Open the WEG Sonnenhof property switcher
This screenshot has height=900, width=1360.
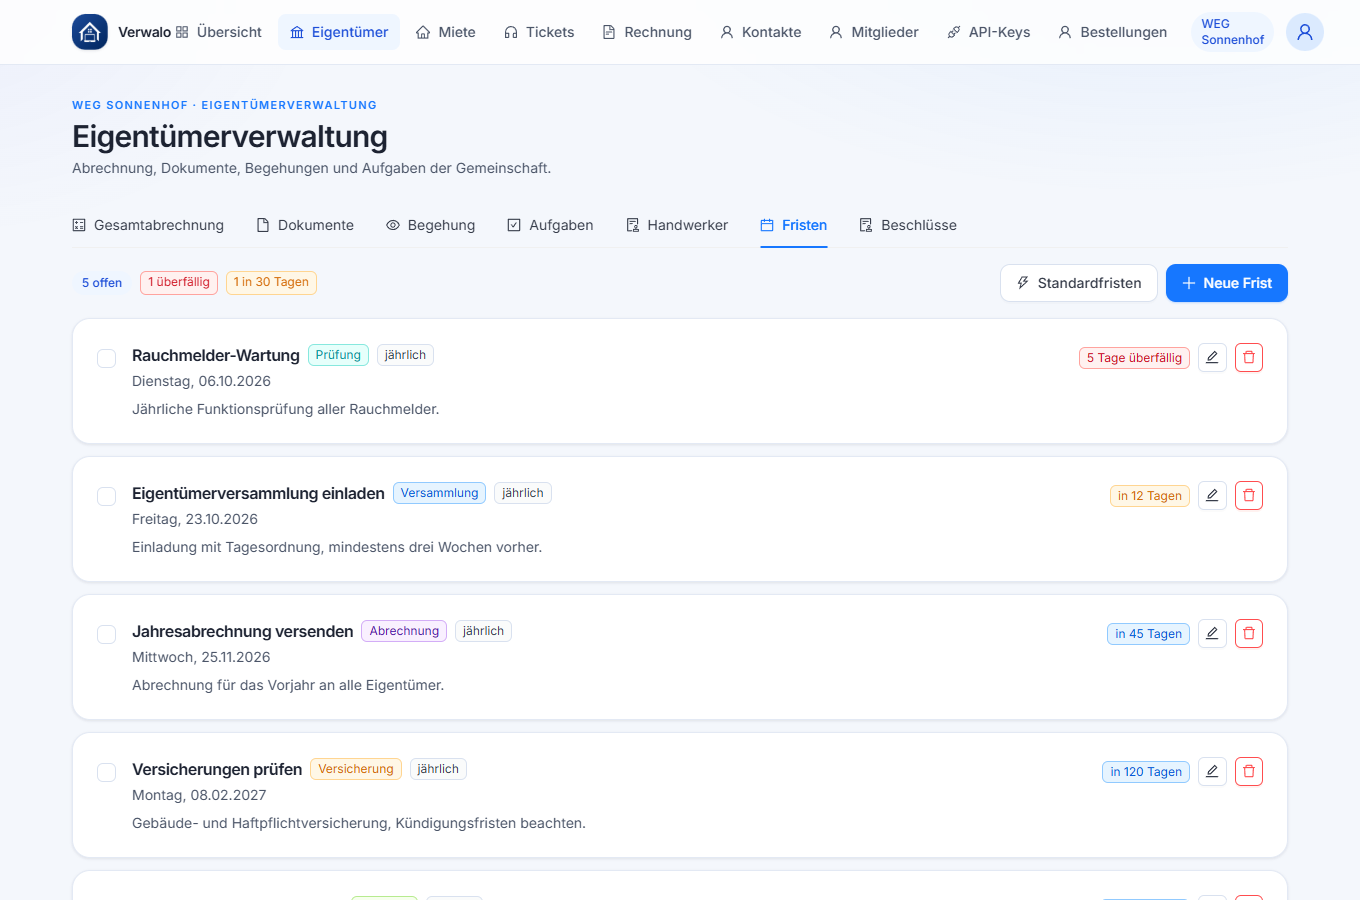1232,32
